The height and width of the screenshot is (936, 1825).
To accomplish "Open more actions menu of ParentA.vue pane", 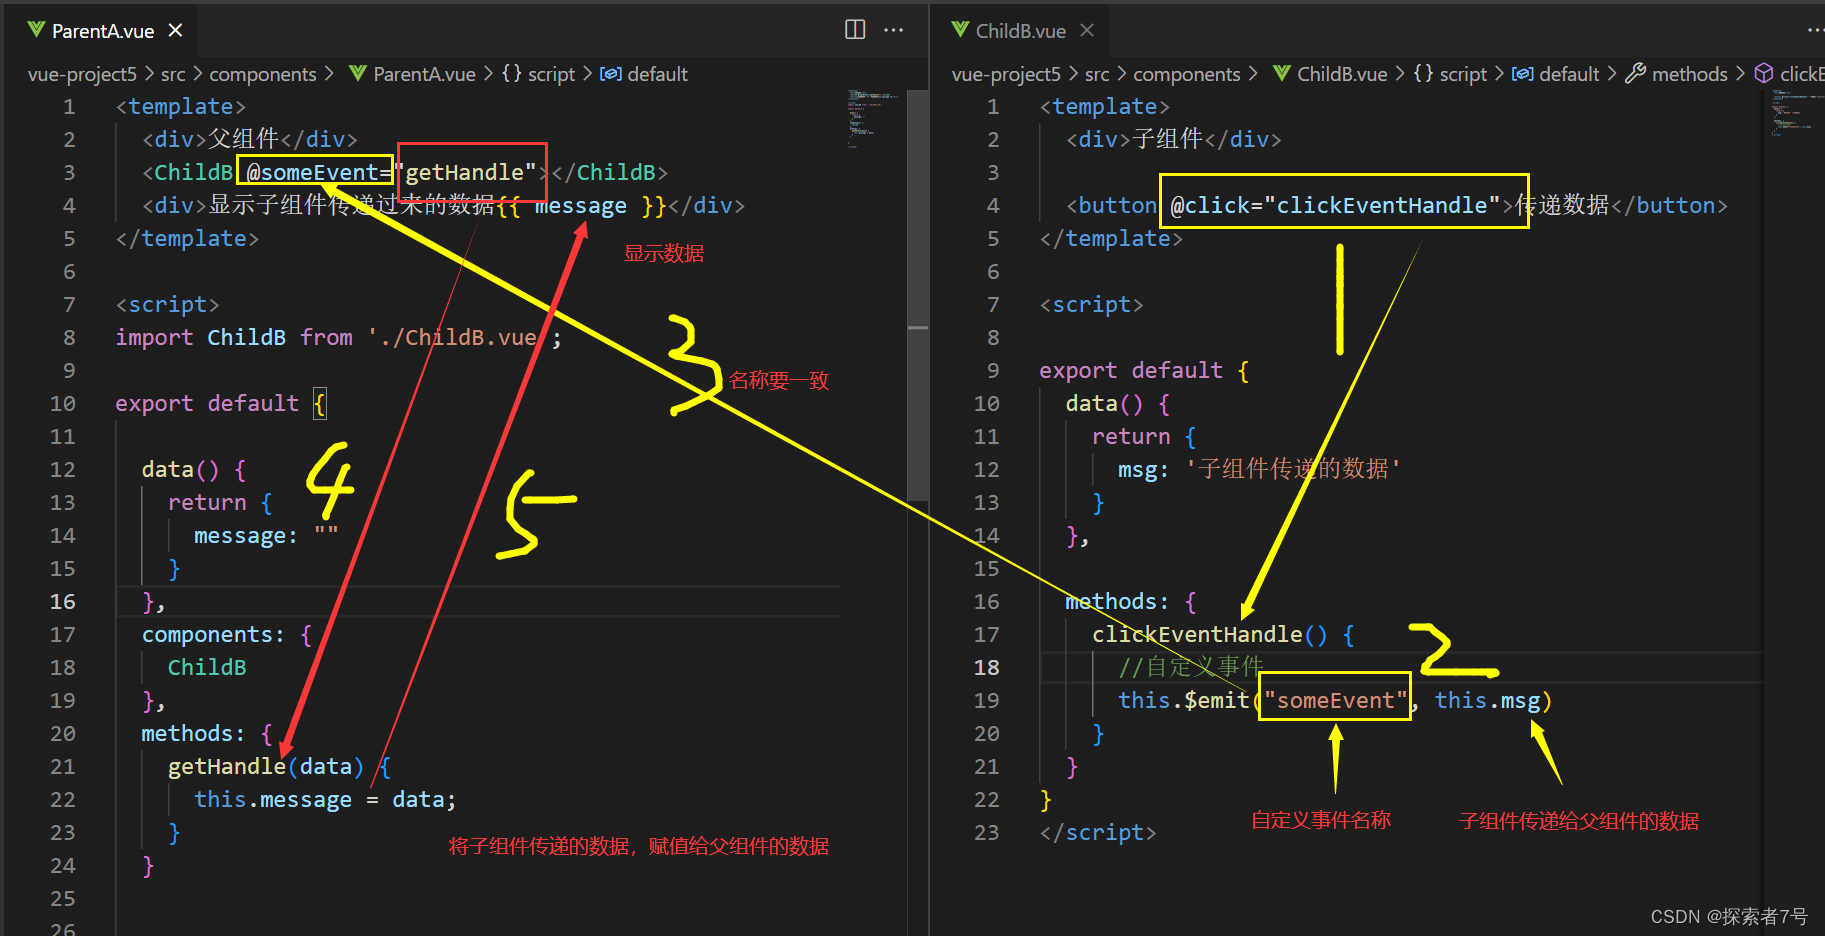I will pyautogui.click(x=894, y=30).
